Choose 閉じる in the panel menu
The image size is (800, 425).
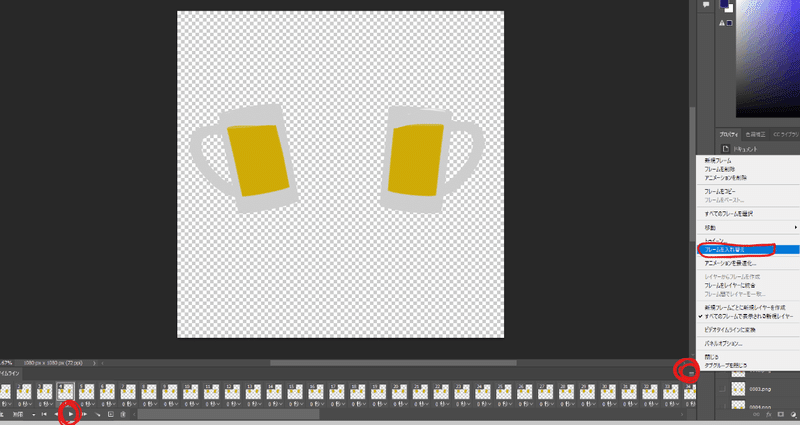(711, 357)
